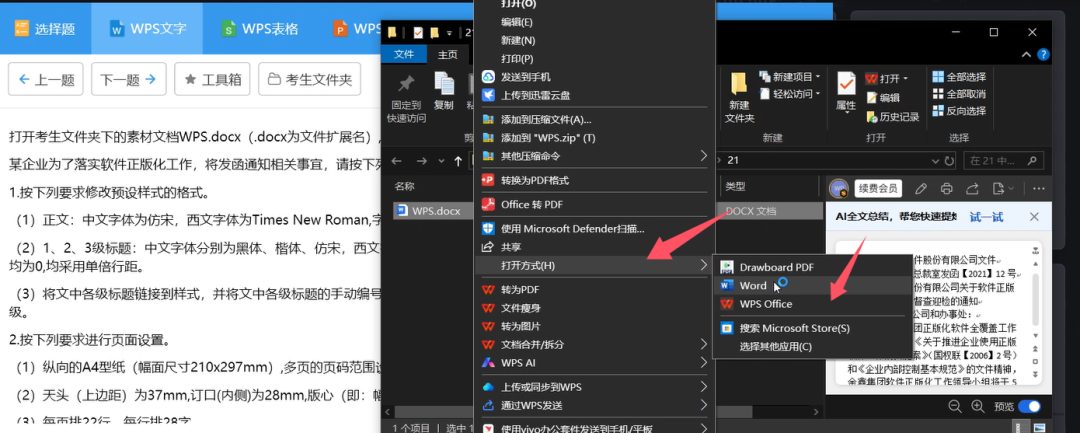Image resolution: width=1080 pixels, height=433 pixels.
Task: Create 新建文件夹 from ribbon
Action: point(739,98)
